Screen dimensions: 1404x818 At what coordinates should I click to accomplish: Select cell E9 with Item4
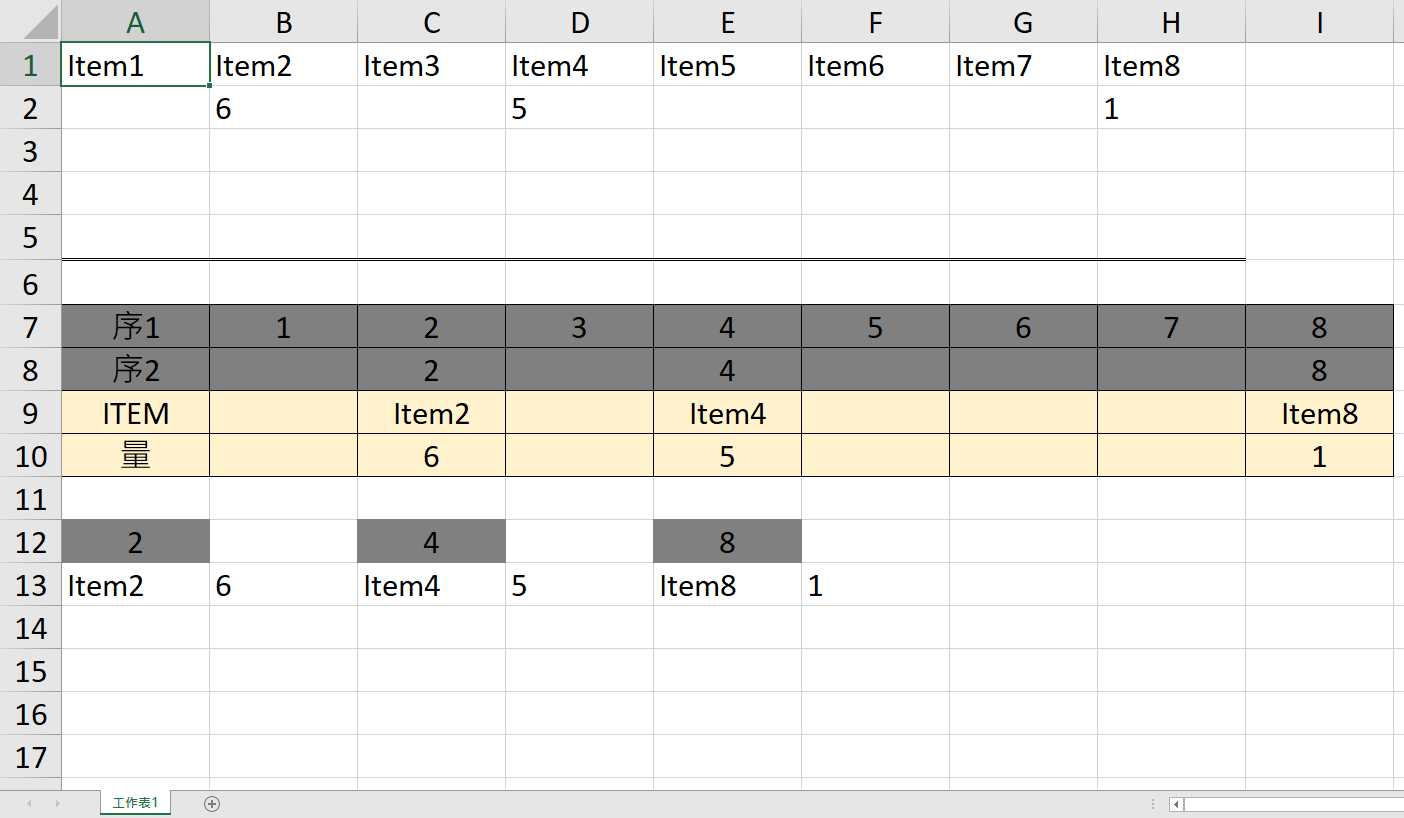click(727, 413)
